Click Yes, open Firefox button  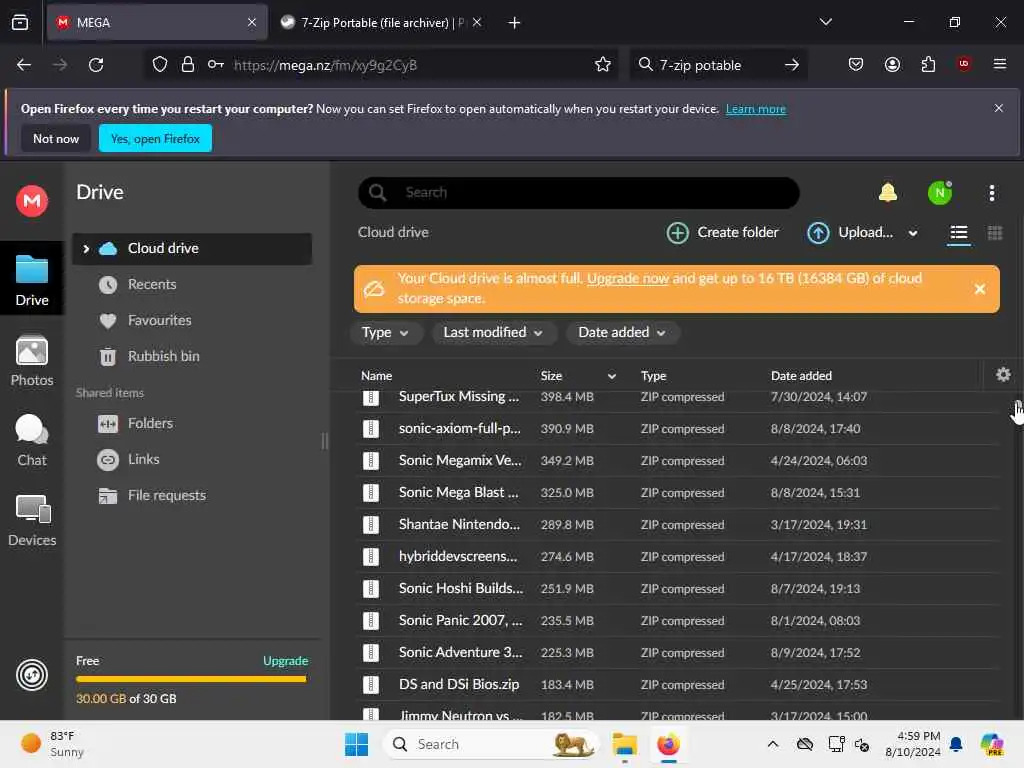click(x=155, y=138)
